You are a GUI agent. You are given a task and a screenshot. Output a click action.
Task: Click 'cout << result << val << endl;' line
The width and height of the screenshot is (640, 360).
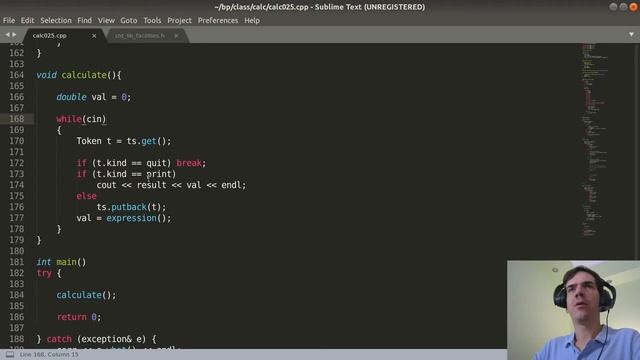coord(171,185)
